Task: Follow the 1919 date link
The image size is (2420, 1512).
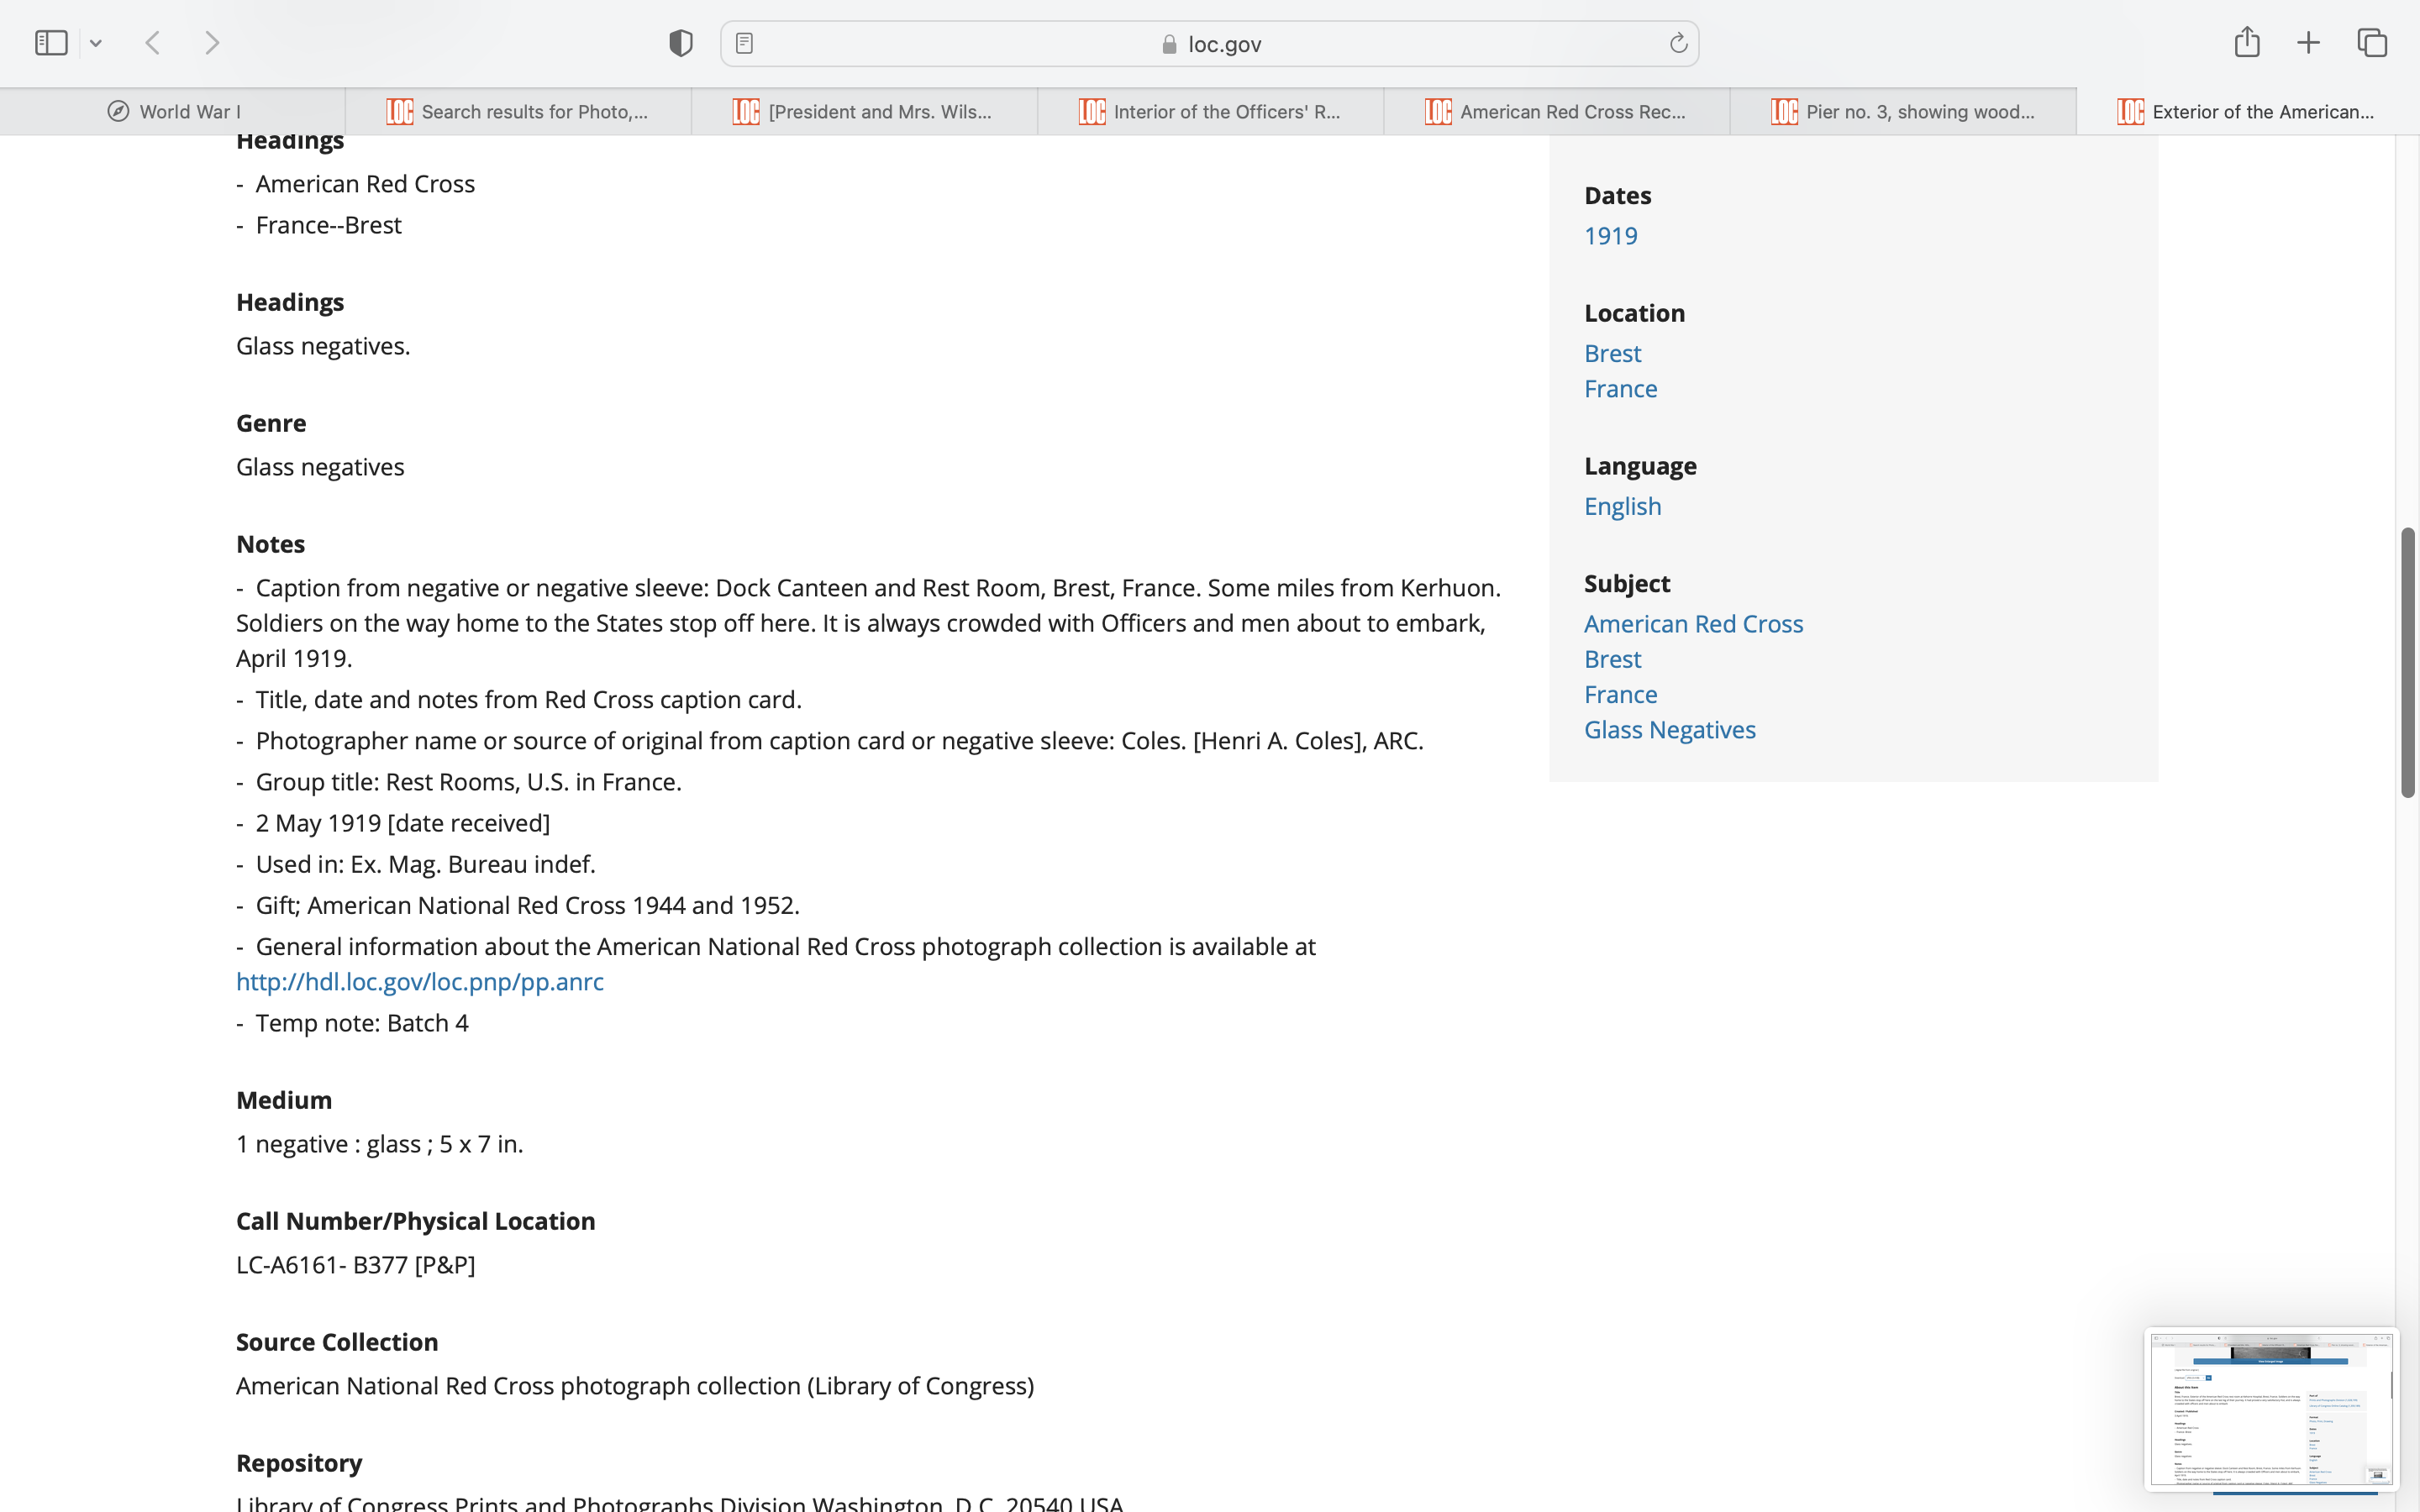Action: (x=1610, y=236)
